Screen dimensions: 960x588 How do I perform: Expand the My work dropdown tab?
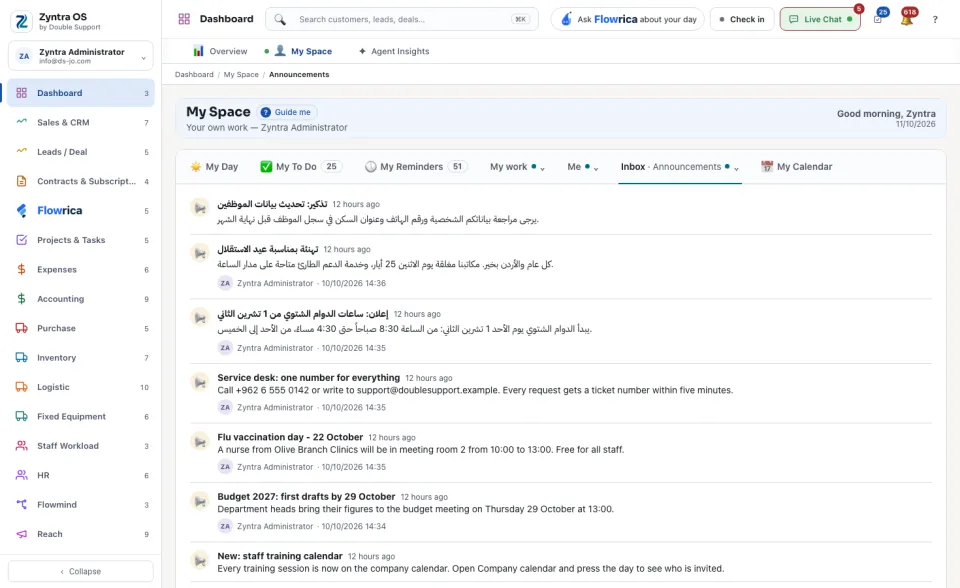point(517,167)
